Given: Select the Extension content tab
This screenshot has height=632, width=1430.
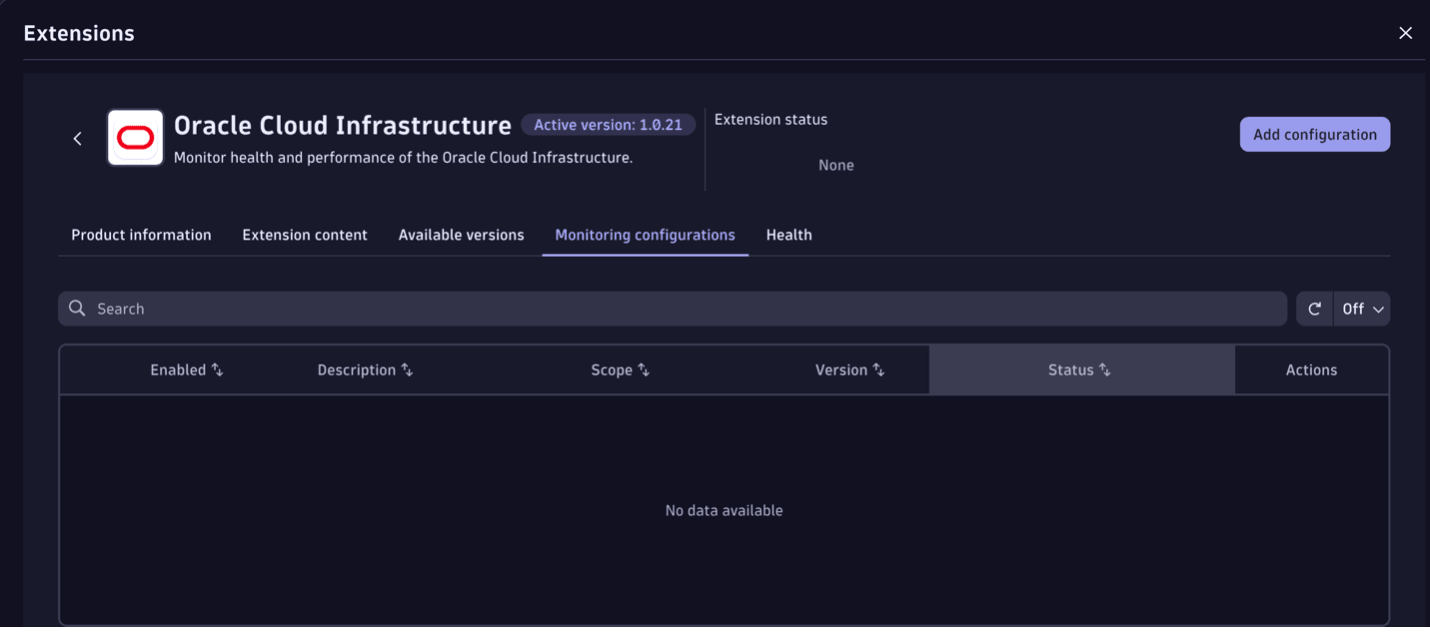Looking at the screenshot, I should 304,234.
